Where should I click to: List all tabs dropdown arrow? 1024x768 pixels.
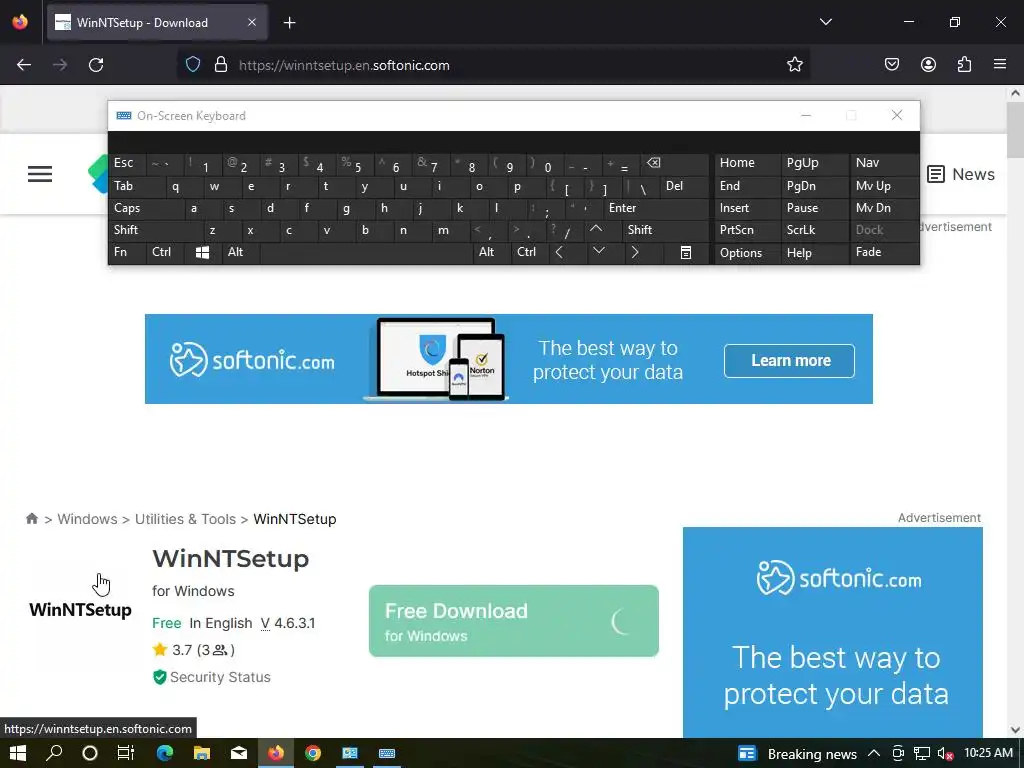(x=825, y=22)
